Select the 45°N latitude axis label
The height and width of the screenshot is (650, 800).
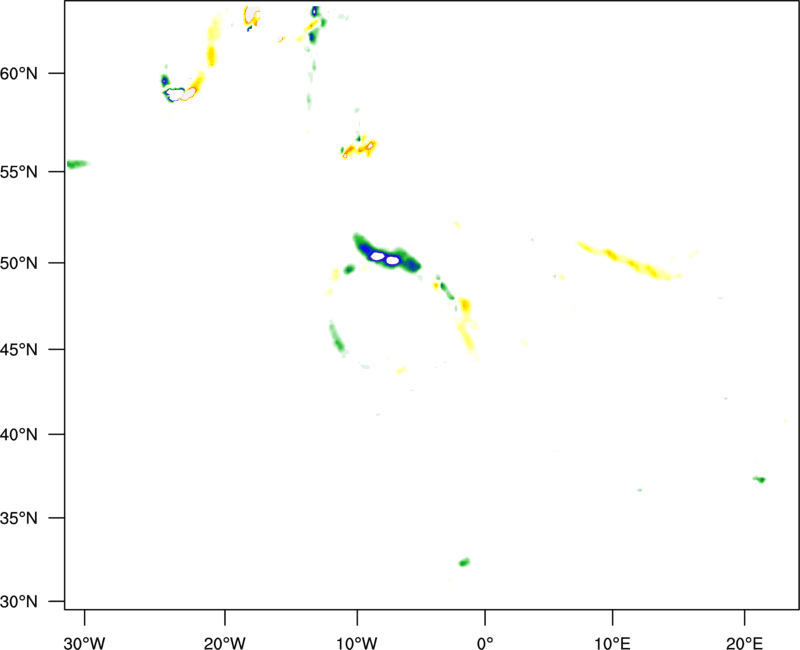pos(19,350)
